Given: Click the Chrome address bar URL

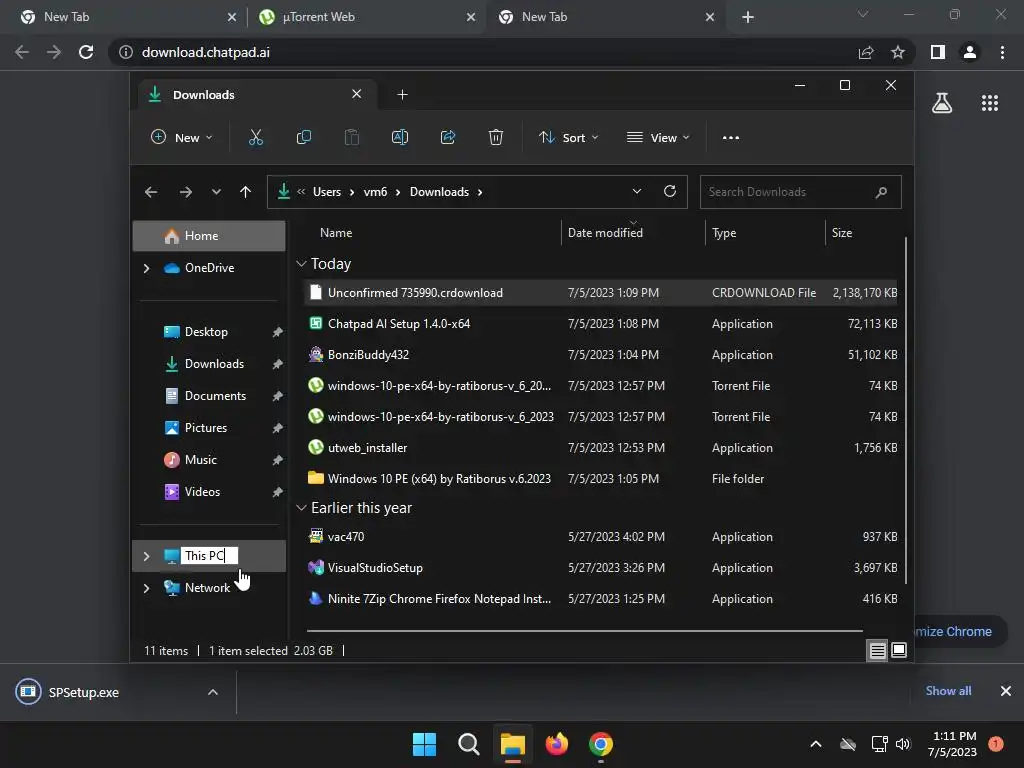Looking at the screenshot, I should [x=206, y=52].
